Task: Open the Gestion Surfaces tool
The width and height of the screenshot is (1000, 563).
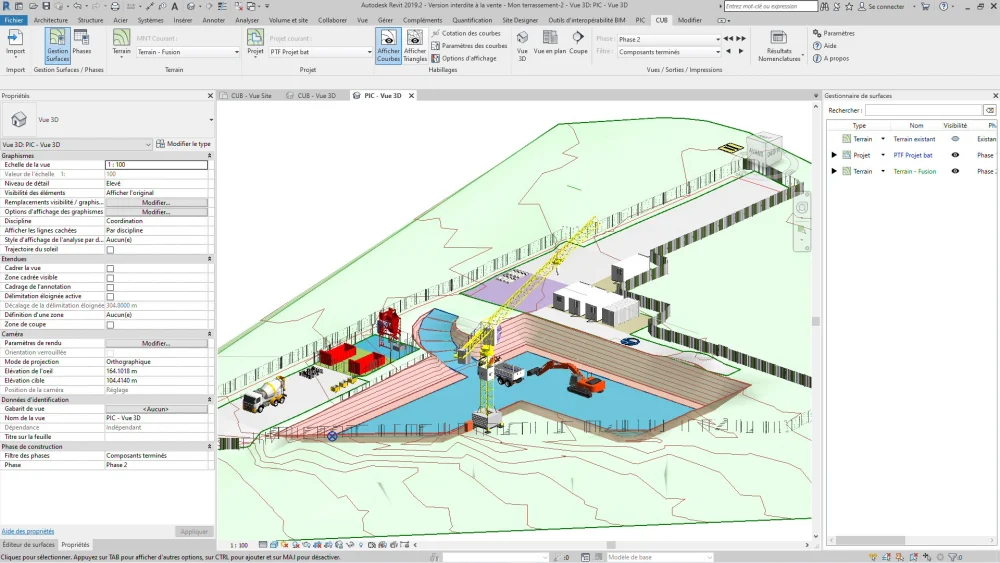Action: pyautogui.click(x=57, y=45)
